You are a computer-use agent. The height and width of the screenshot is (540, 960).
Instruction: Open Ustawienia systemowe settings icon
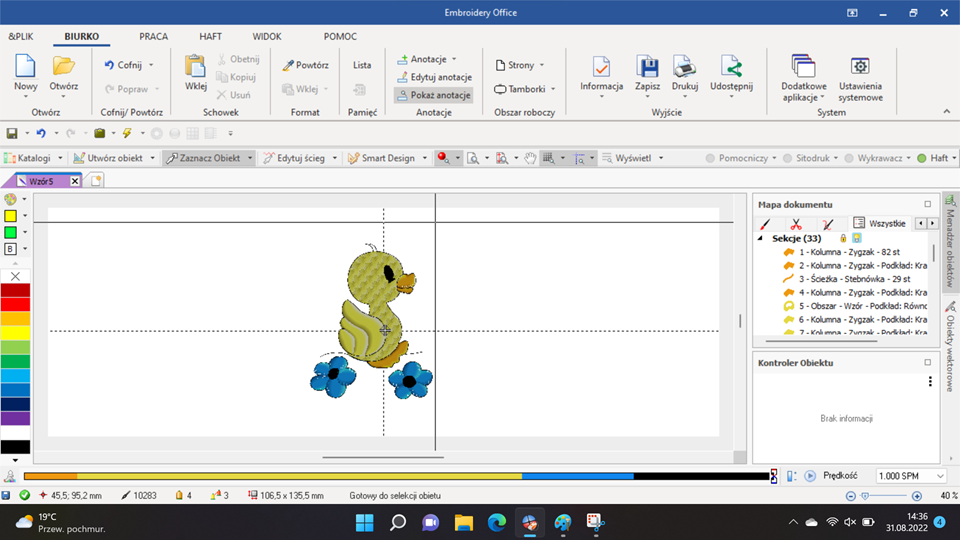(x=860, y=68)
